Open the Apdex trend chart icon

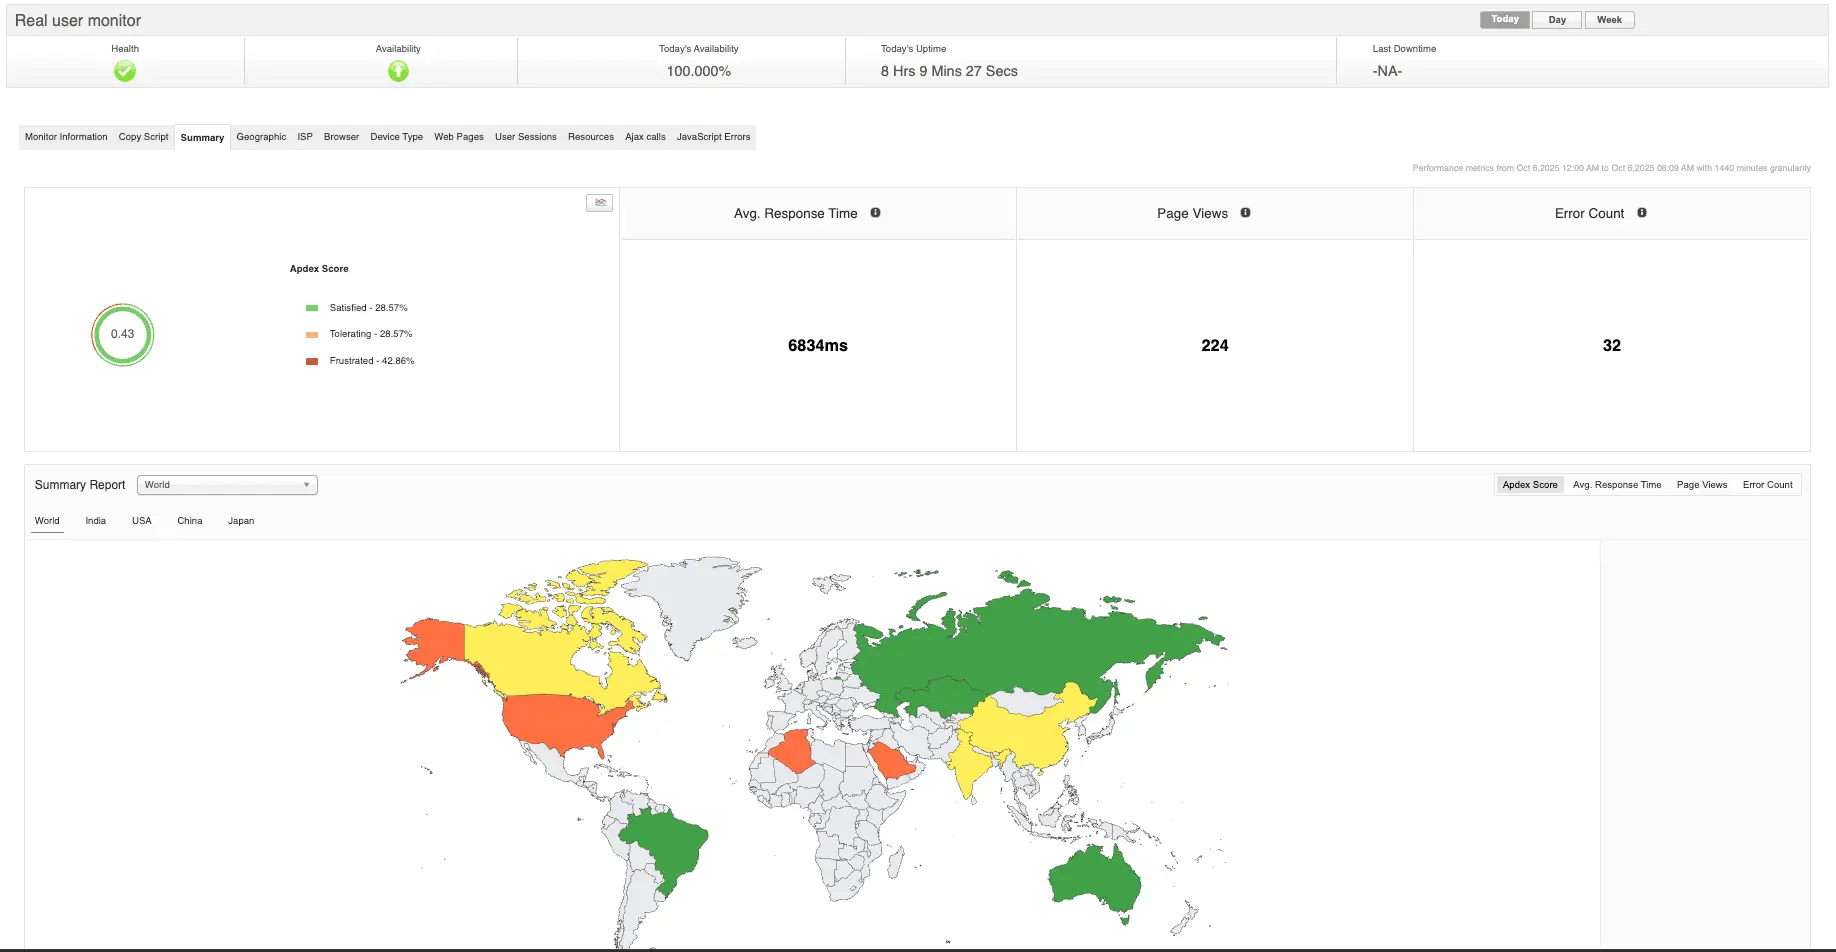point(600,202)
